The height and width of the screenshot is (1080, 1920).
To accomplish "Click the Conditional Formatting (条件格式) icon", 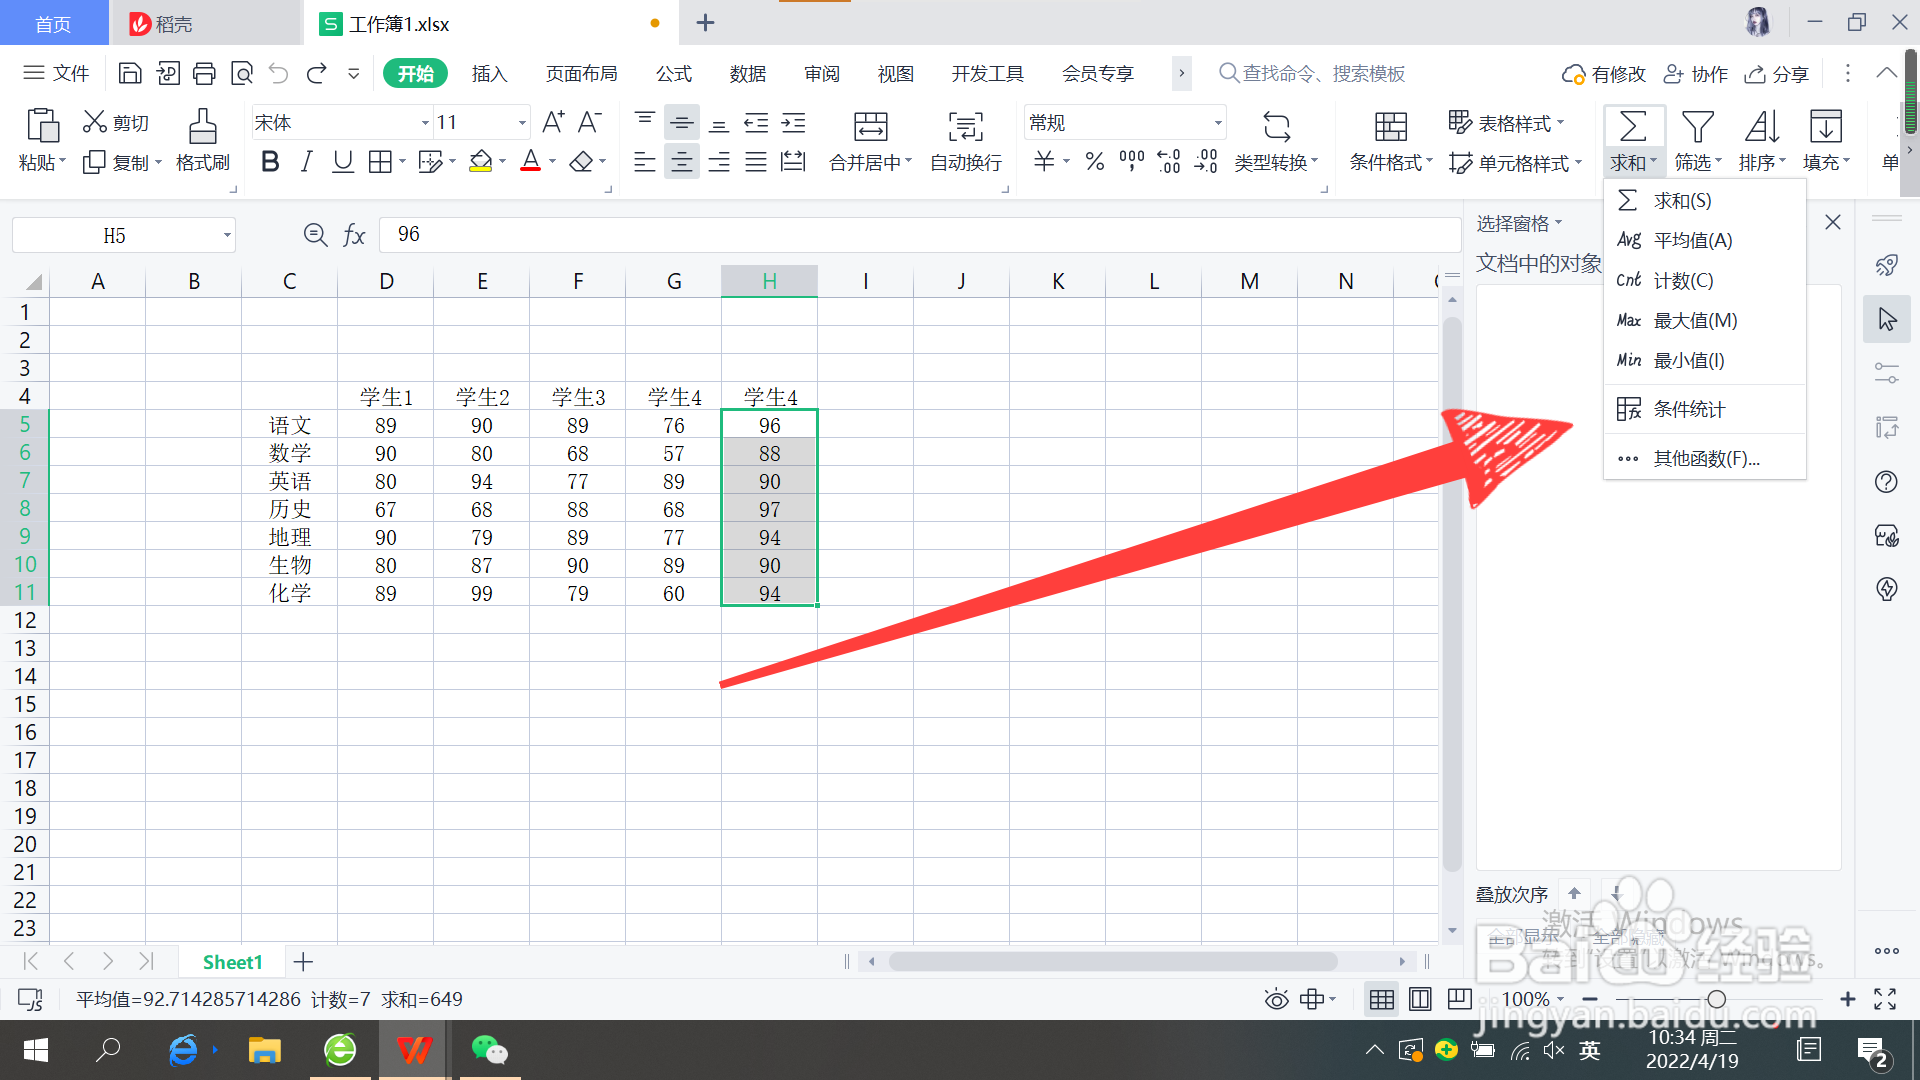I will tap(1390, 128).
